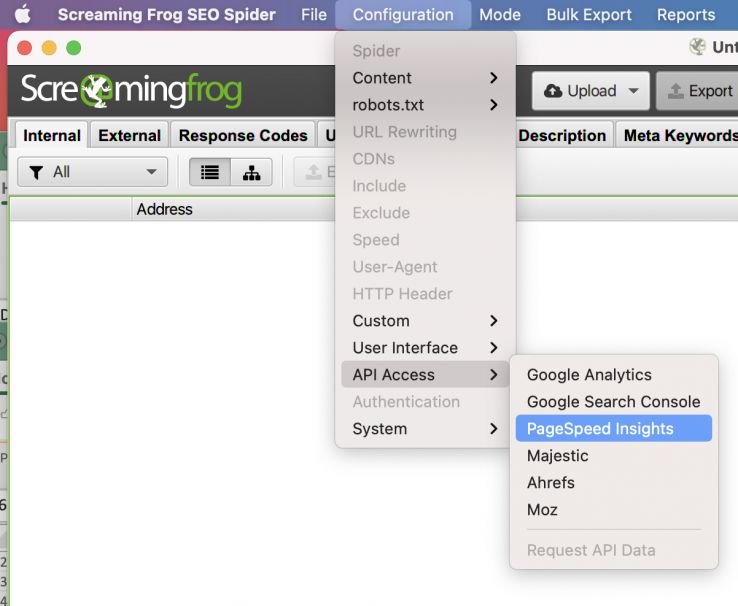Click the Screaming Frog logo
738x606 pixels.
tap(131, 91)
